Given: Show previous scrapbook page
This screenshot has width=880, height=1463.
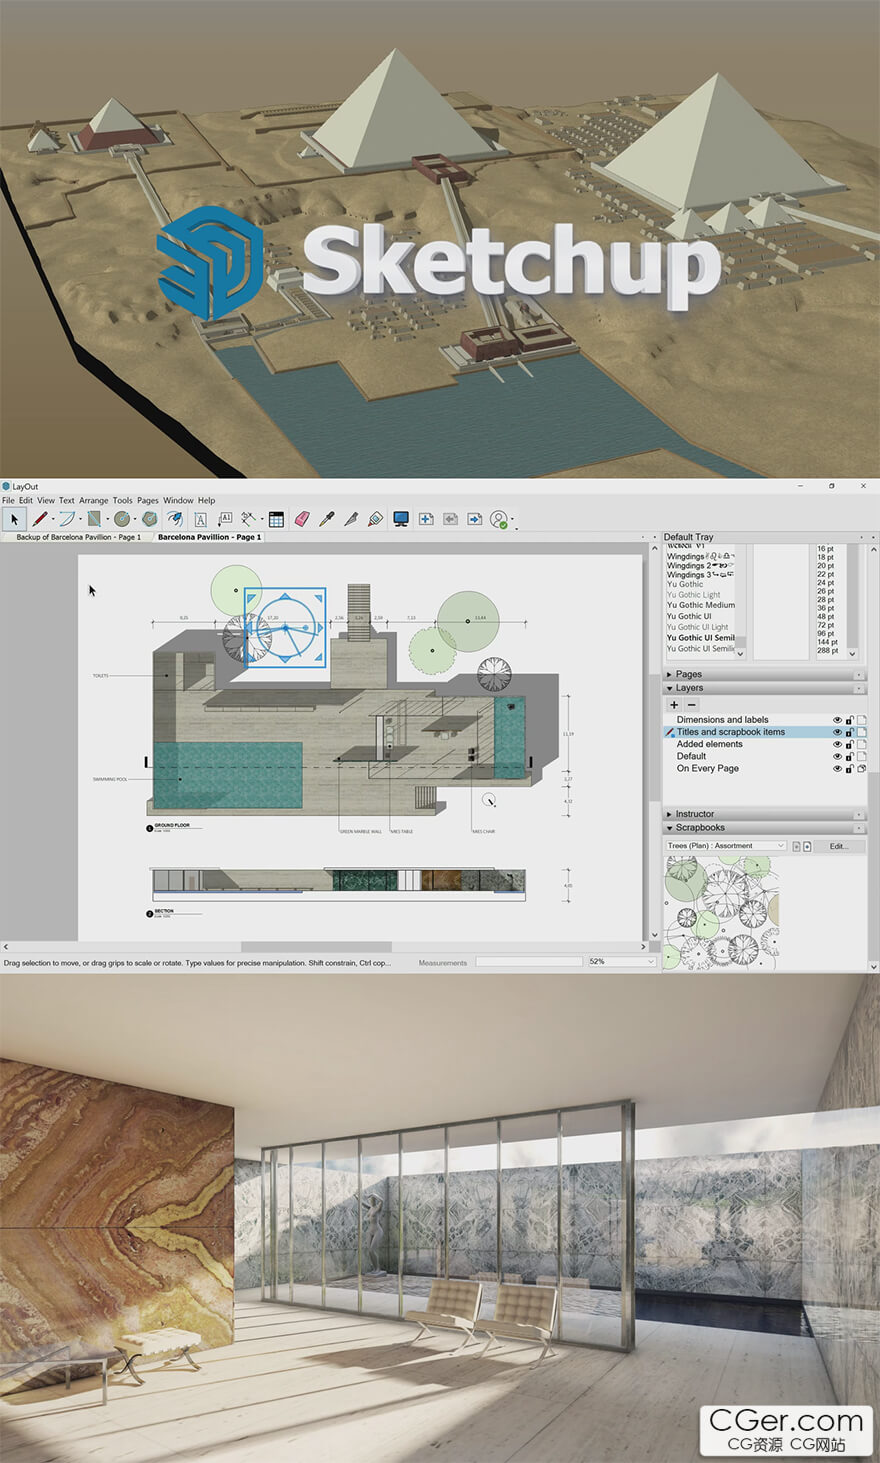Looking at the screenshot, I should [797, 846].
